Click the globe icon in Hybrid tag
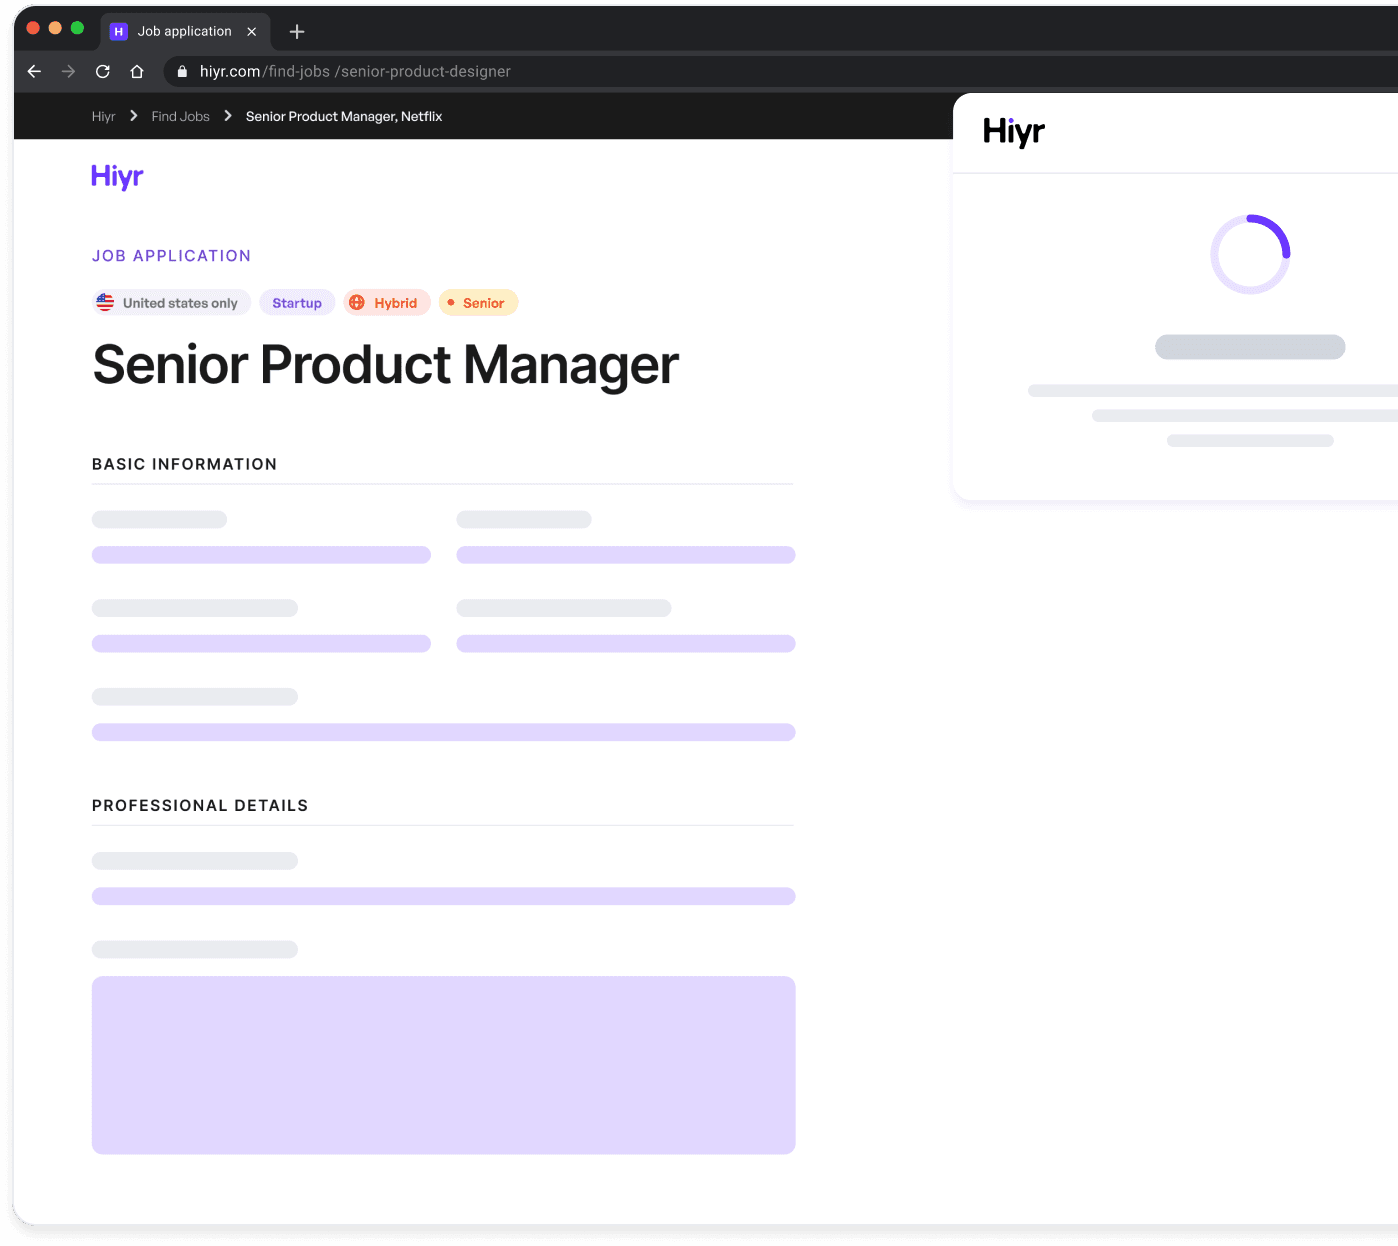The height and width of the screenshot is (1246, 1398). pyautogui.click(x=357, y=302)
